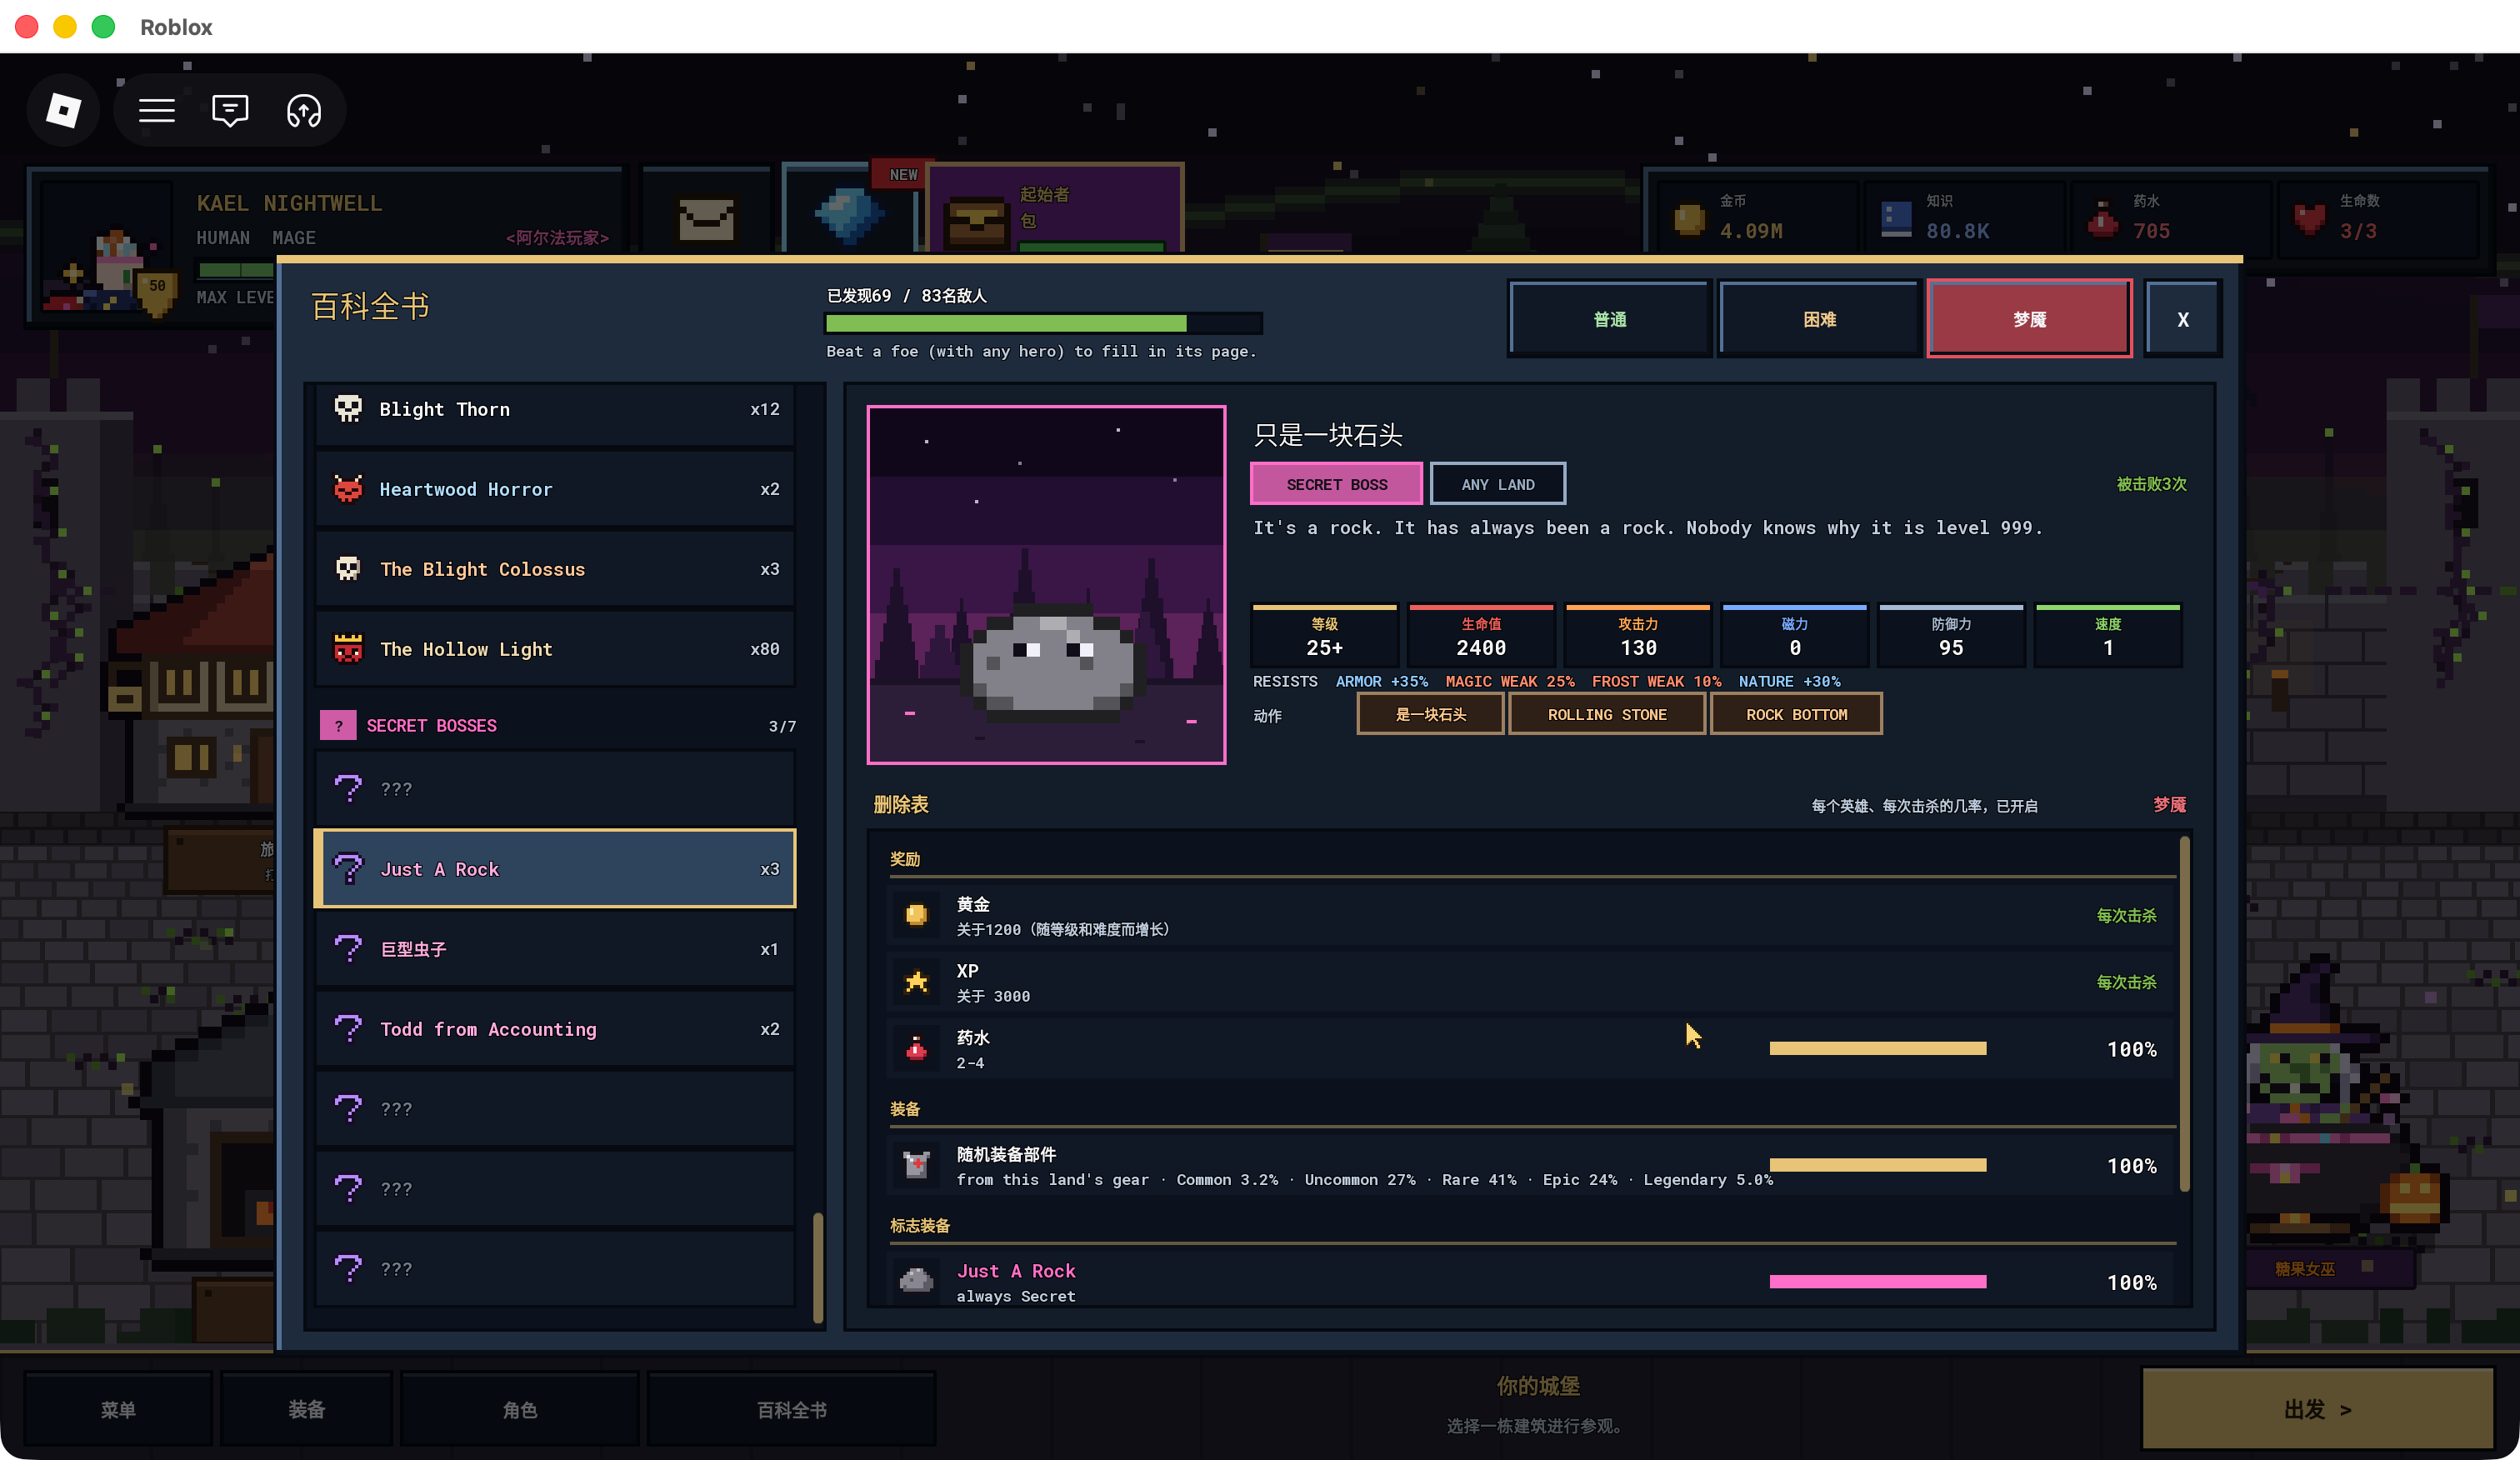Click the enemies discovered progress bar
This screenshot has width=2520, height=1460.
pyautogui.click(x=1043, y=323)
